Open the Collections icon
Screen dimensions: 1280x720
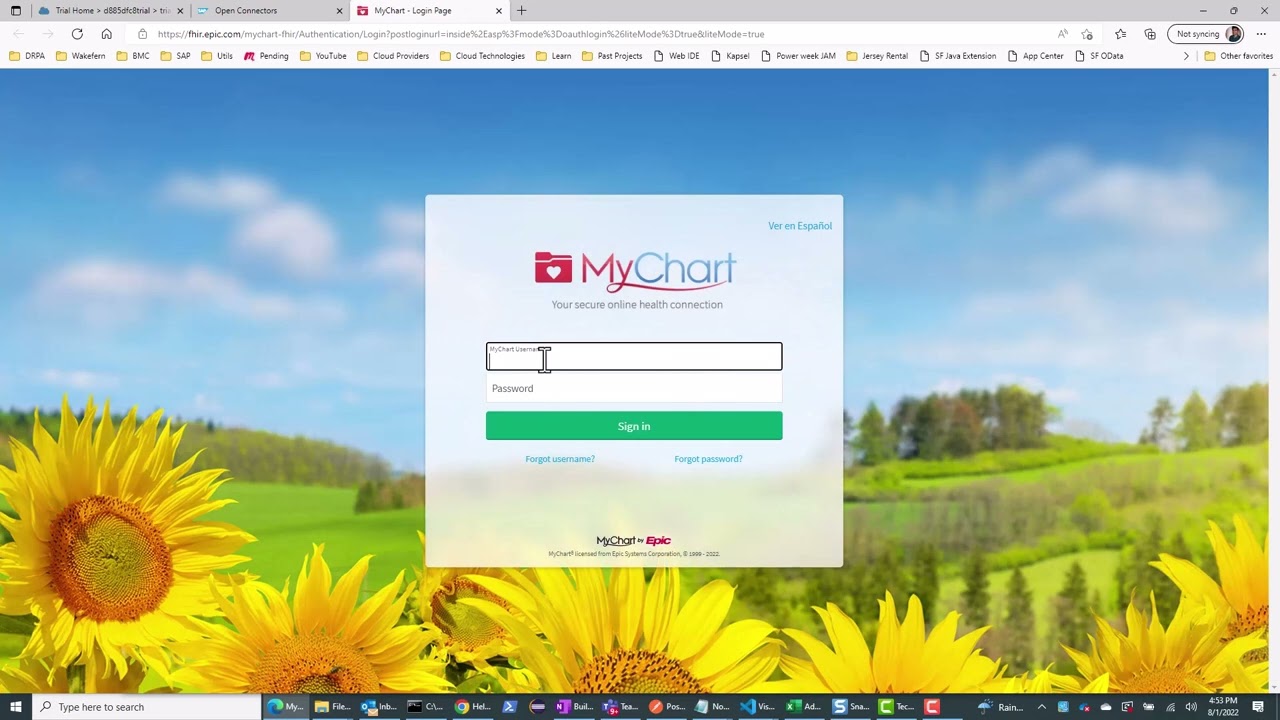point(1150,34)
